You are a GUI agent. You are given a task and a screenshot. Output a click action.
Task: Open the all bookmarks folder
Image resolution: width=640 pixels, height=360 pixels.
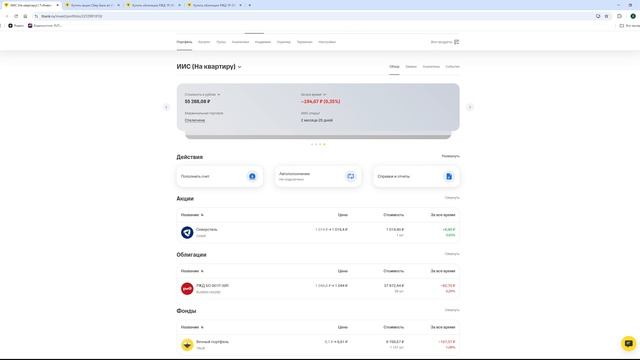tap(629, 25)
